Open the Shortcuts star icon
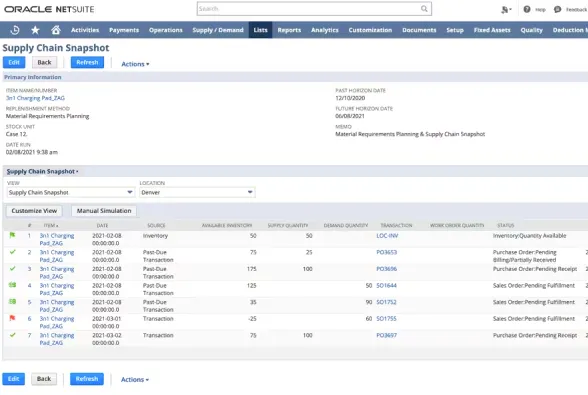The height and width of the screenshot is (395, 588). coord(35,30)
